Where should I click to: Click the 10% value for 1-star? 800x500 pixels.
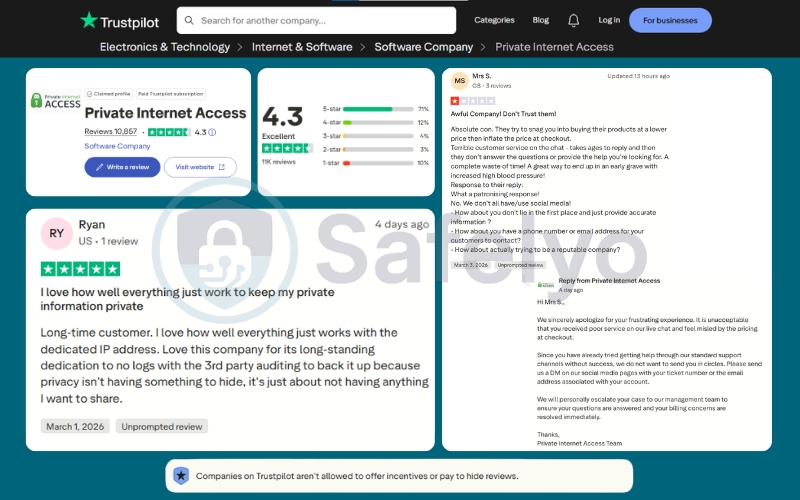pos(423,163)
